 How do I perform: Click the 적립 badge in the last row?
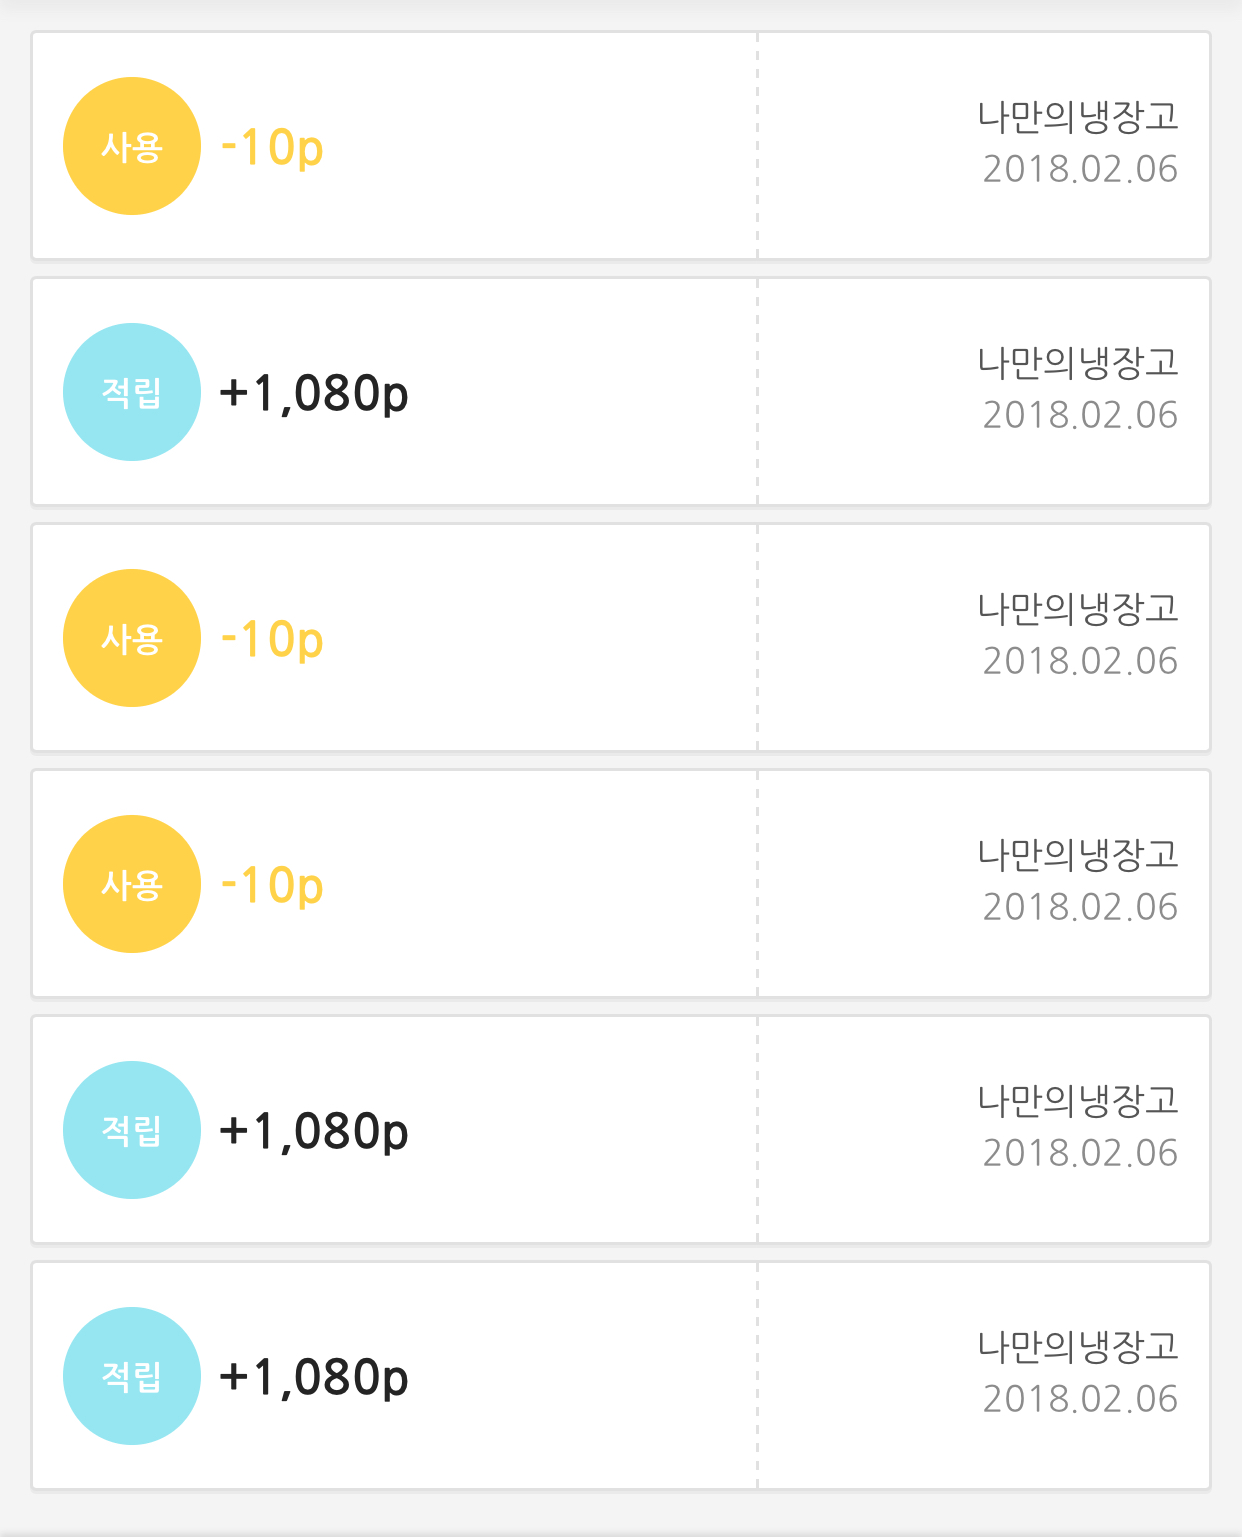click(132, 1376)
